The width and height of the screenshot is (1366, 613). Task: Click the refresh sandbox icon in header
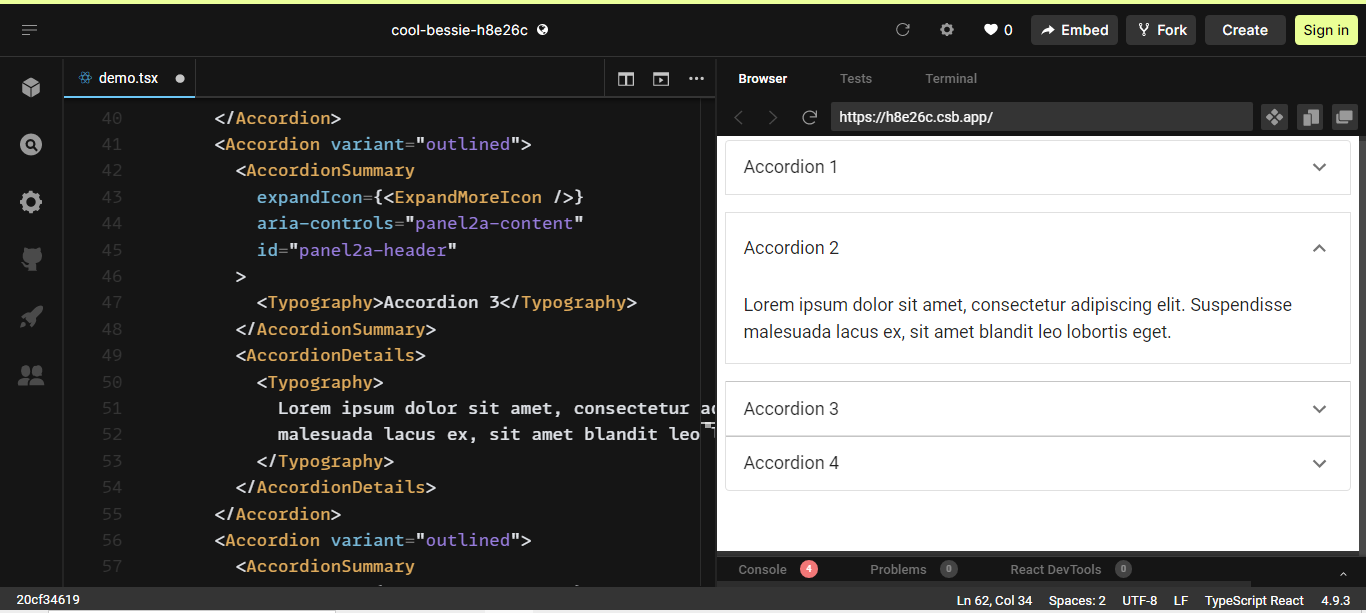tap(903, 30)
